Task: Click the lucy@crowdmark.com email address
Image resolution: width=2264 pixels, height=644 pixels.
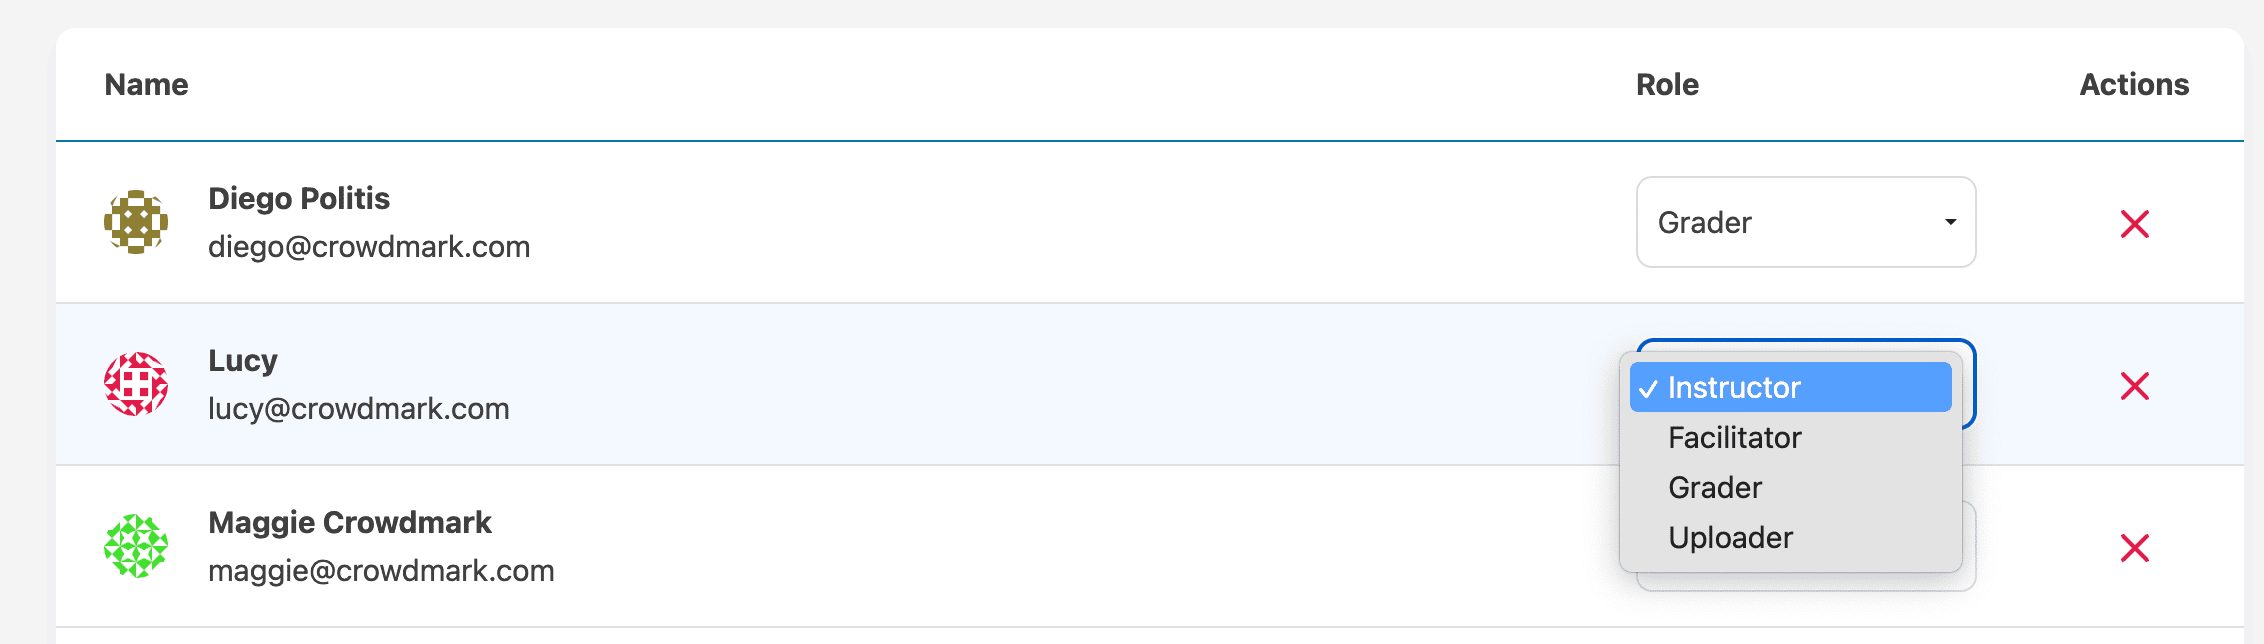Action: tap(359, 408)
